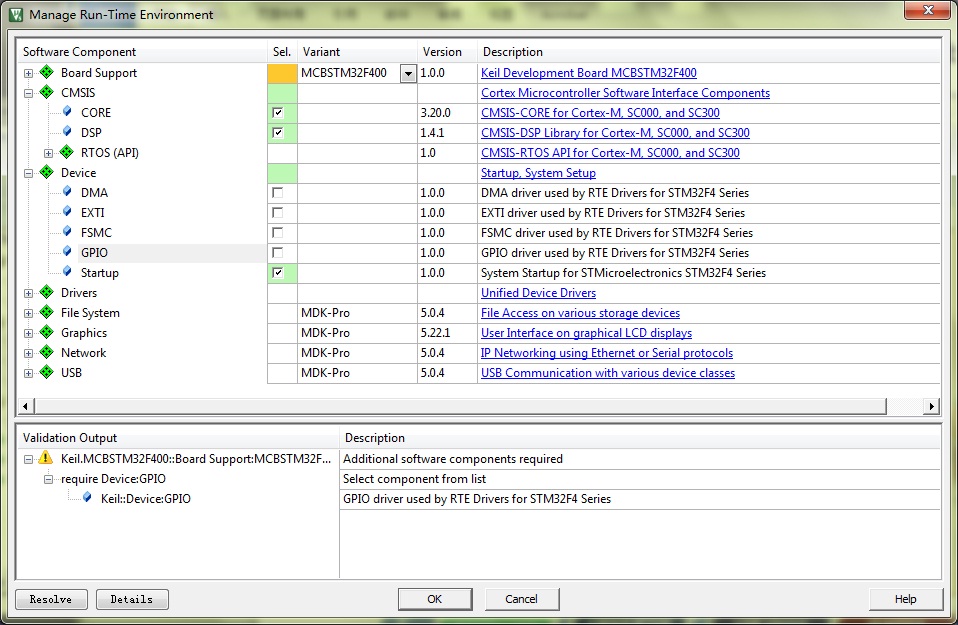Expand the RTOS (API) tree node
The height and width of the screenshot is (625, 958).
[48, 153]
